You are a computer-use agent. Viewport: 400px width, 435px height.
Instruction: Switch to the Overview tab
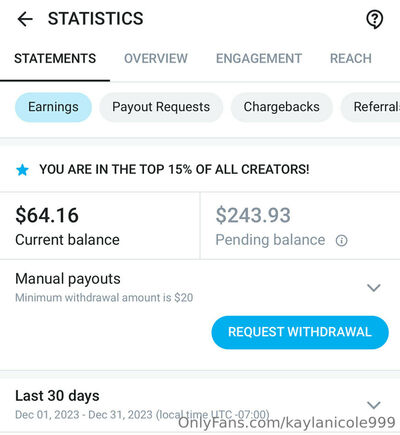coord(156,59)
